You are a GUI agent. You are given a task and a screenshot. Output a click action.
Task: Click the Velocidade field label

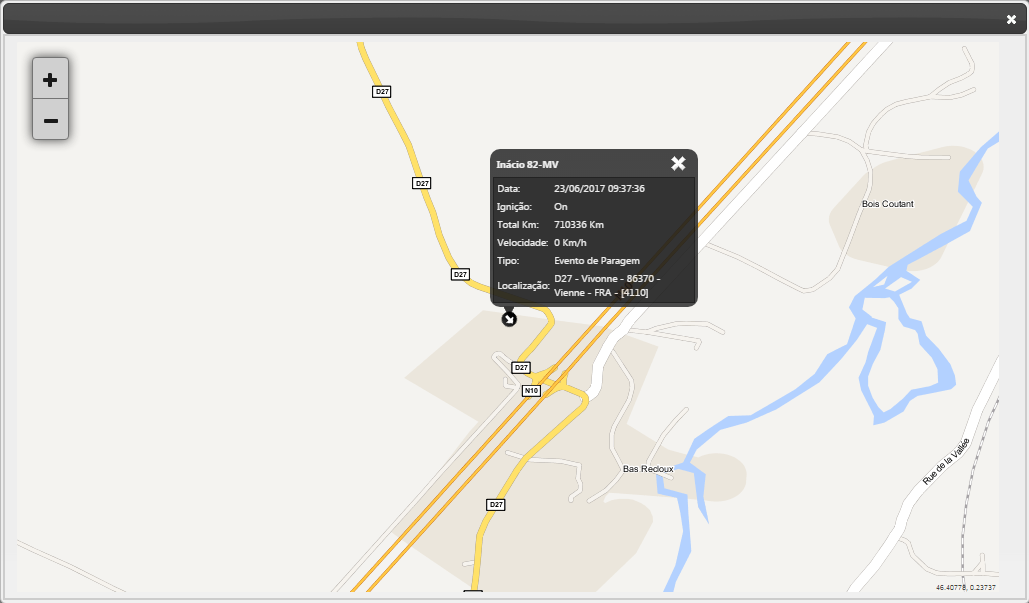coord(522,242)
